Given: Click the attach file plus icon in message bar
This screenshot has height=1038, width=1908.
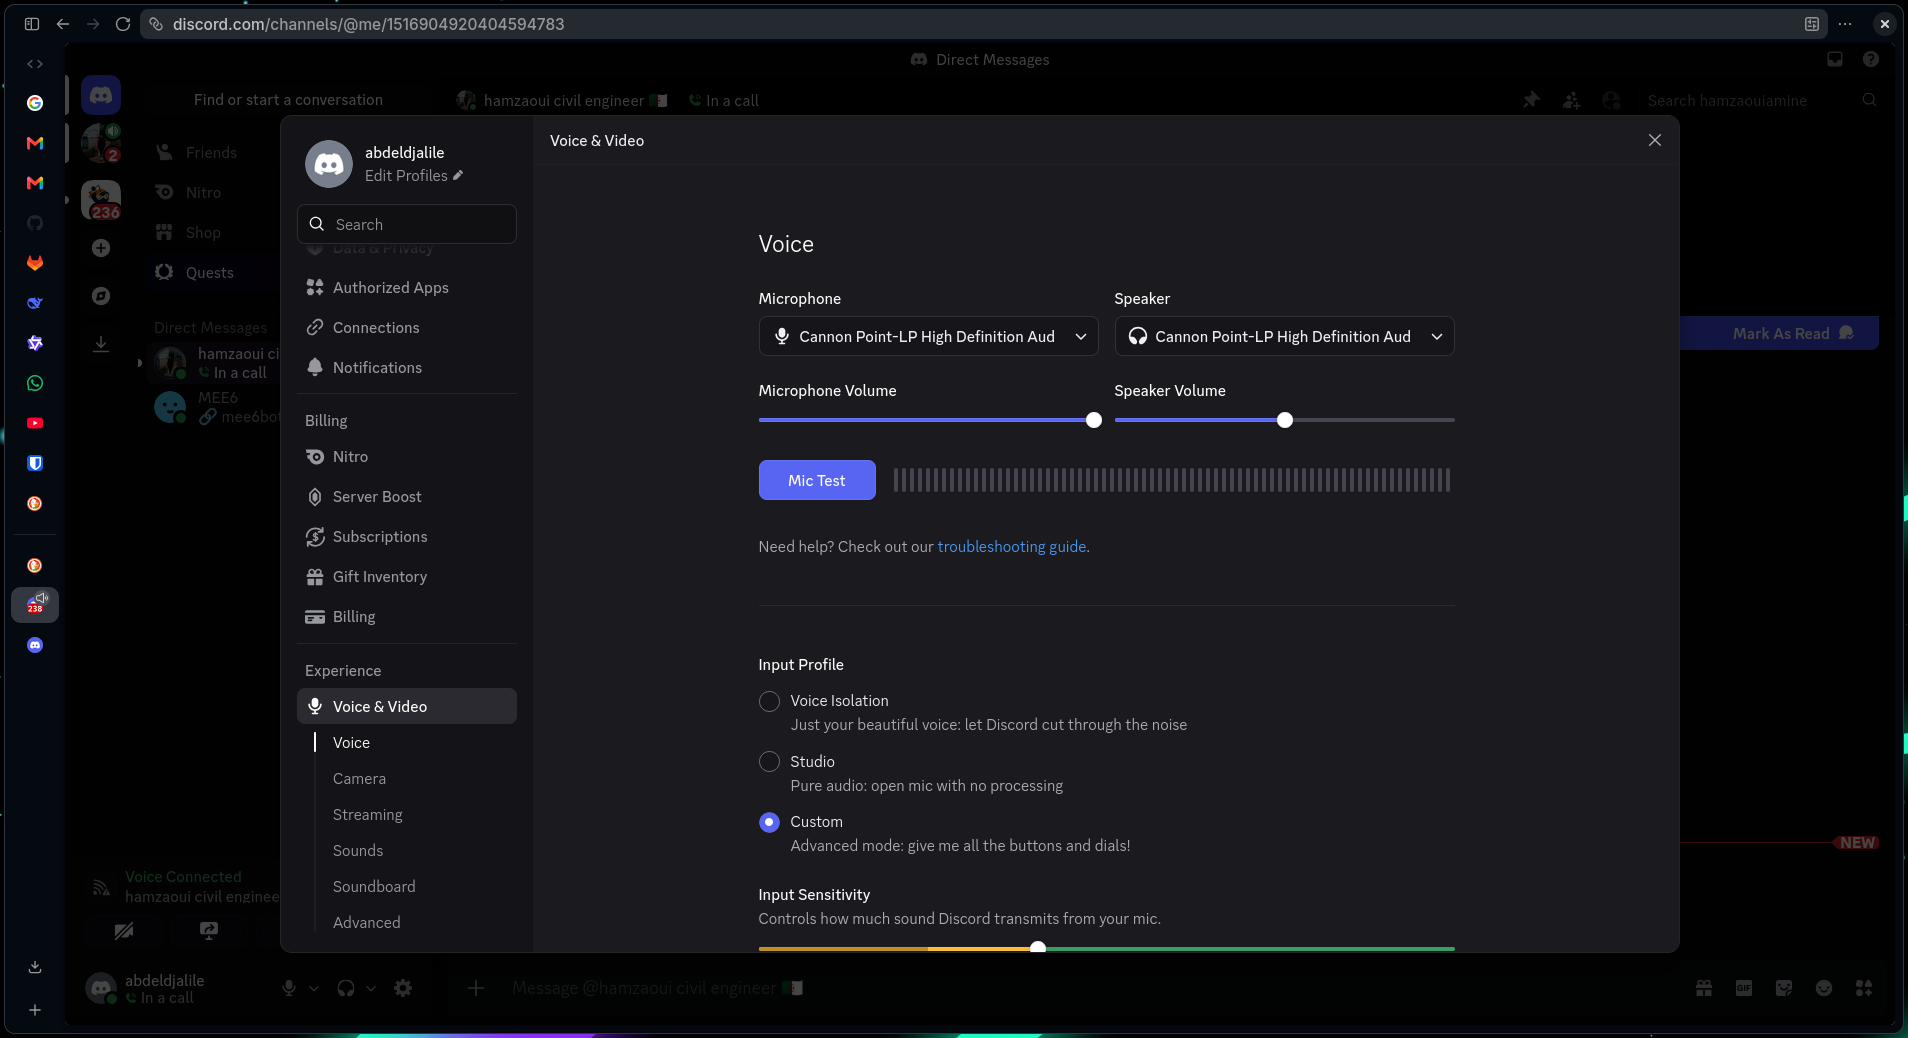Looking at the screenshot, I should pyautogui.click(x=476, y=988).
